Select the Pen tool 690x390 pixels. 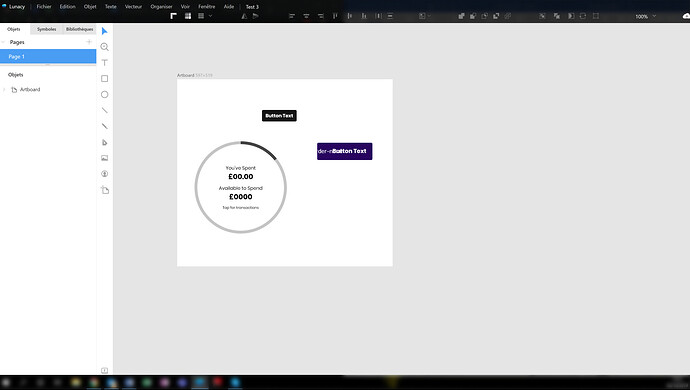tap(104, 142)
